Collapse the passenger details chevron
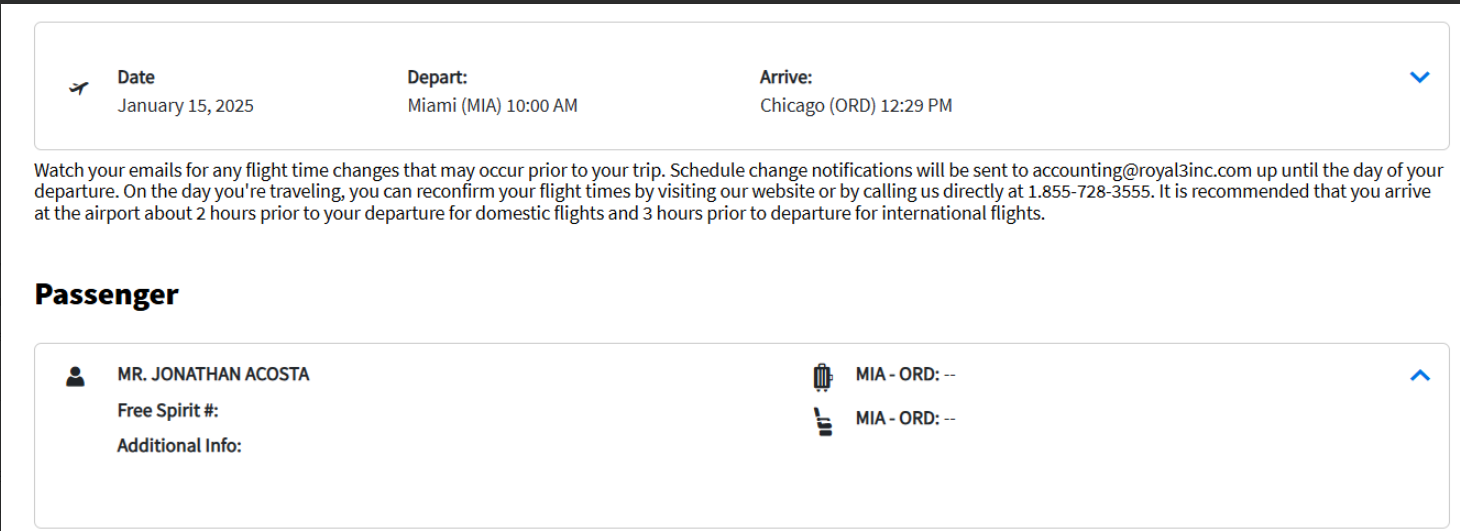 click(1419, 375)
